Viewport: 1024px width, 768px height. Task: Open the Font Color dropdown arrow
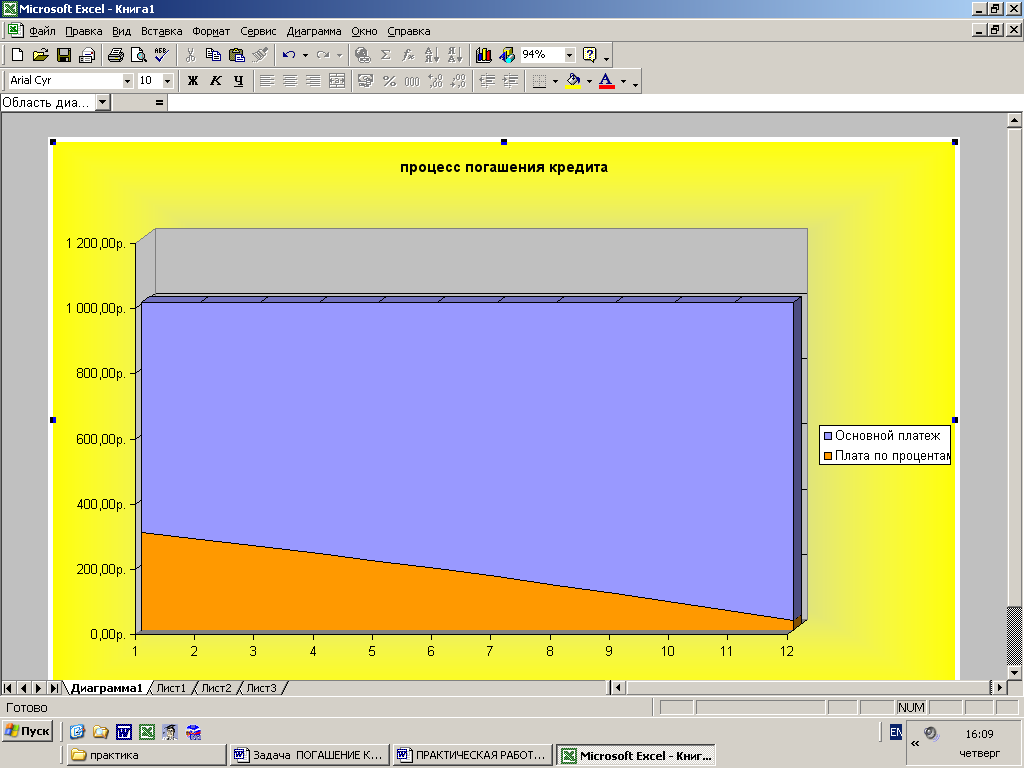point(623,81)
